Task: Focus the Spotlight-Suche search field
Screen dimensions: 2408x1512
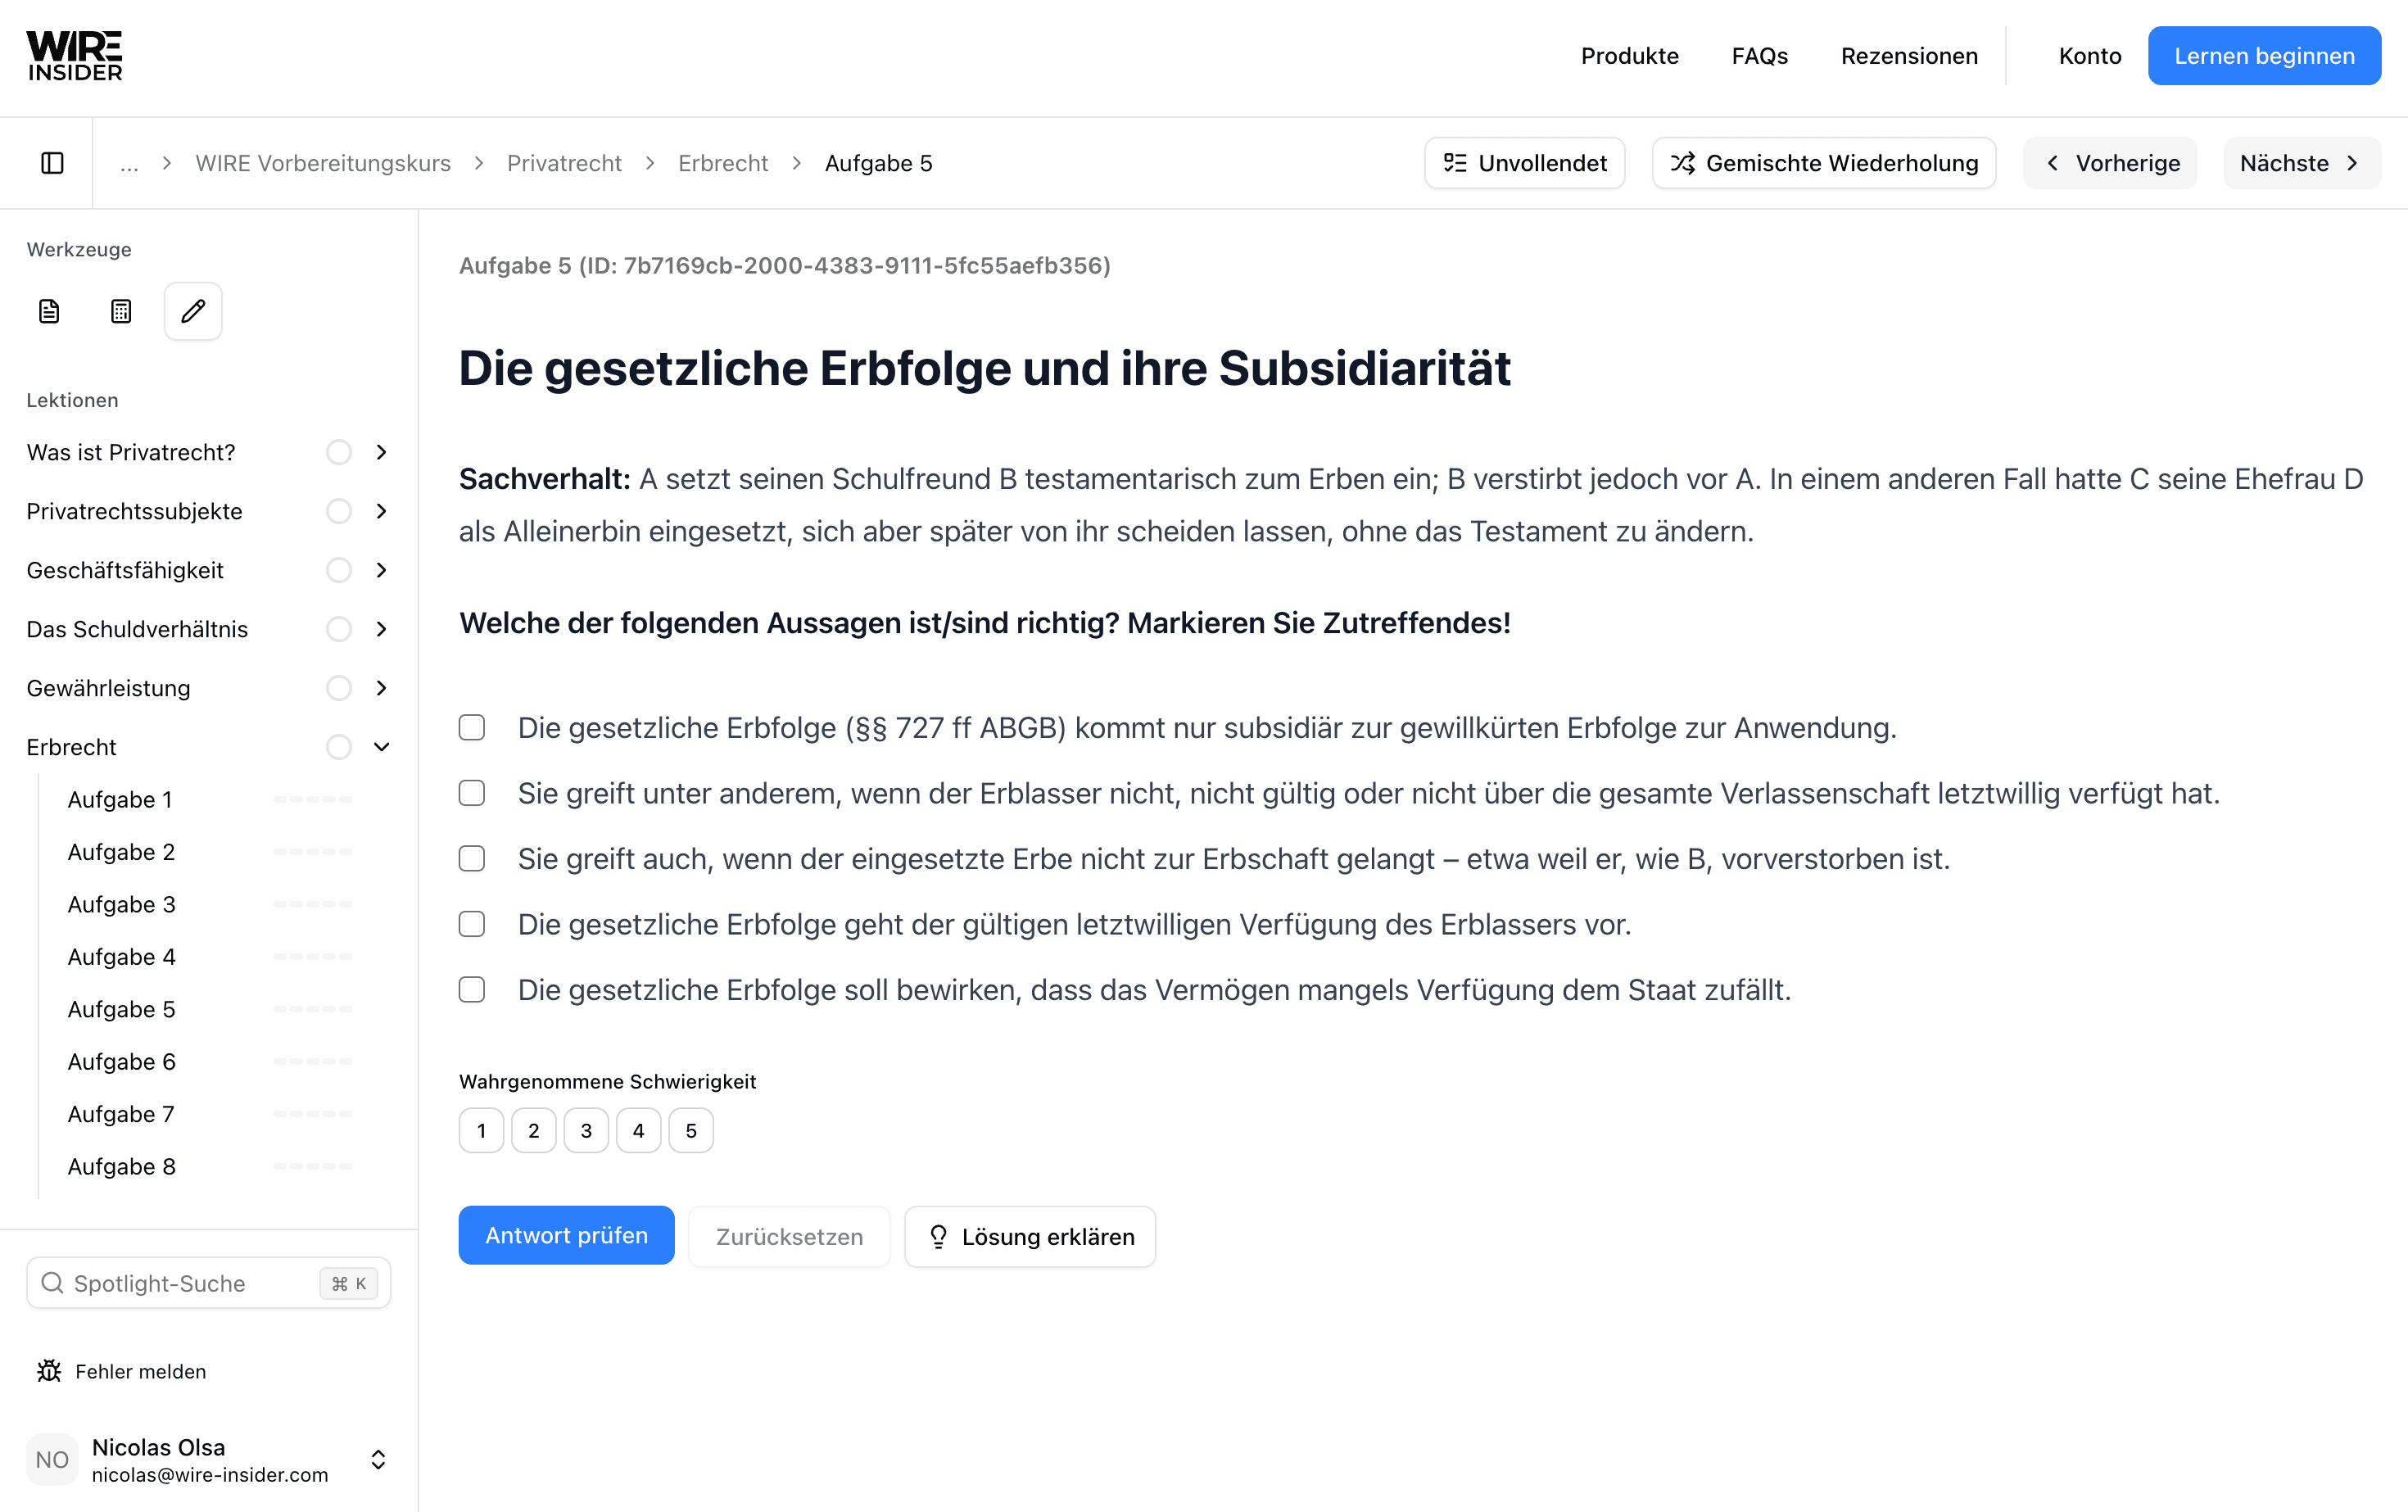Action: point(208,1283)
